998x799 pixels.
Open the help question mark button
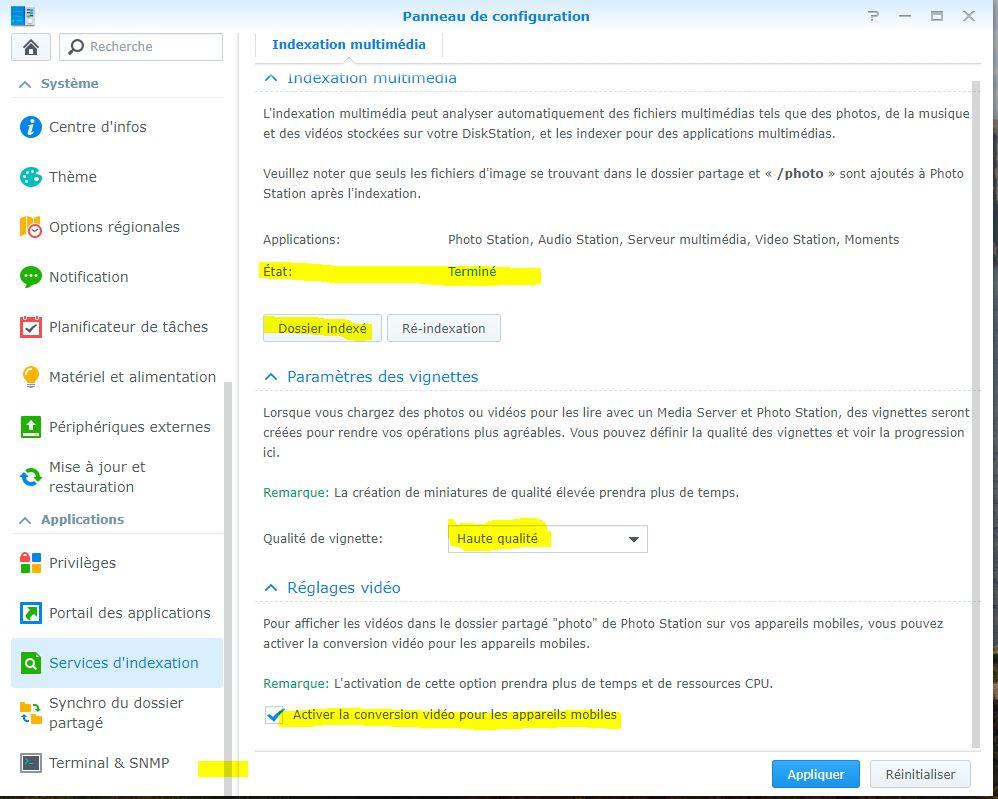click(x=874, y=16)
